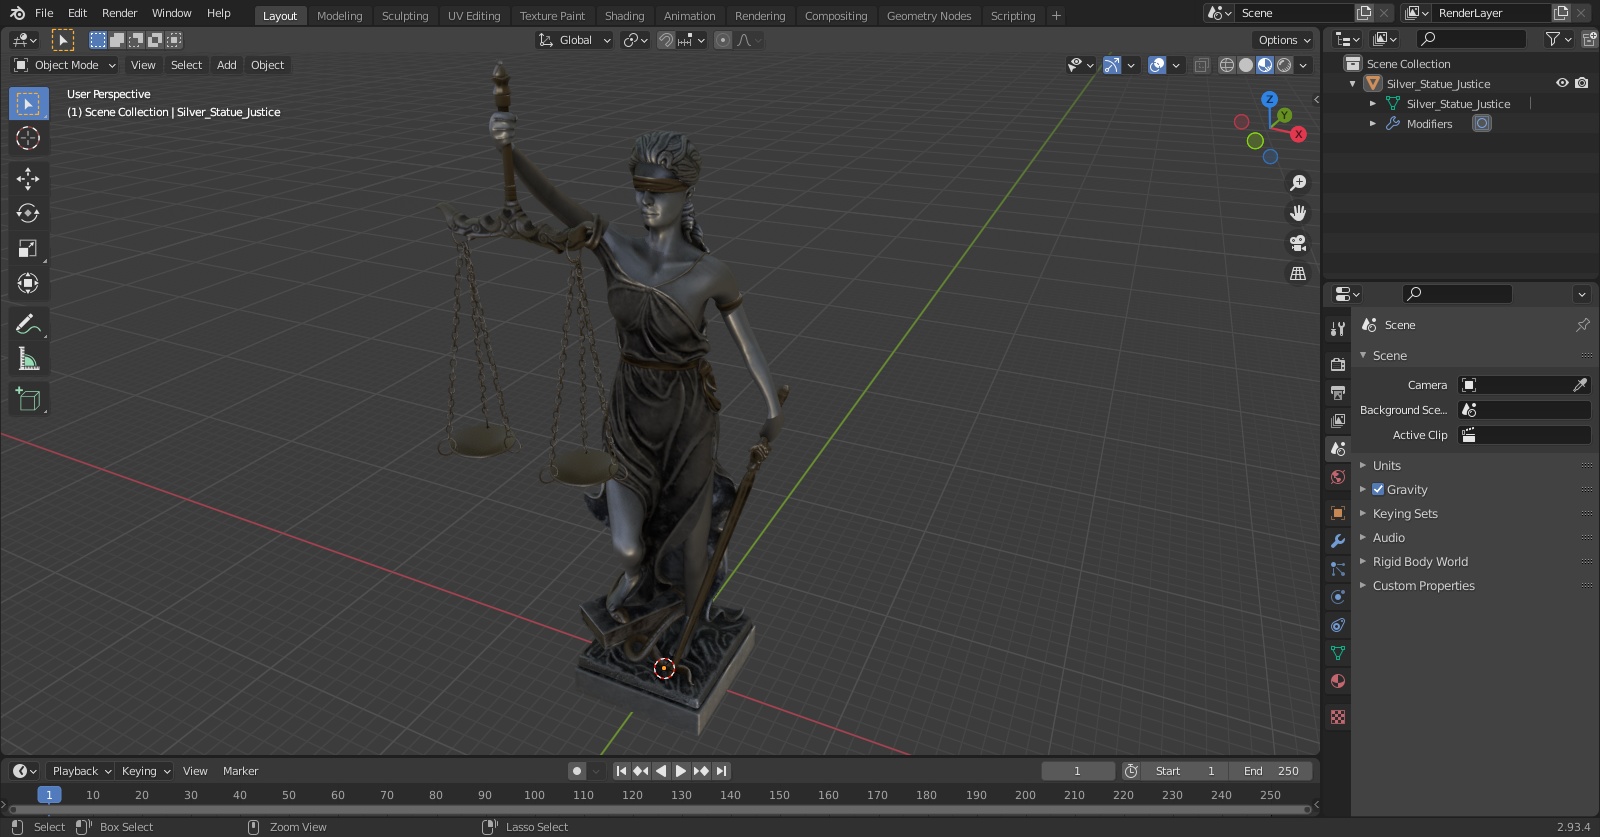Image resolution: width=1600 pixels, height=837 pixels.
Task: Open the Output properties tab
Action: point(1338,392)
